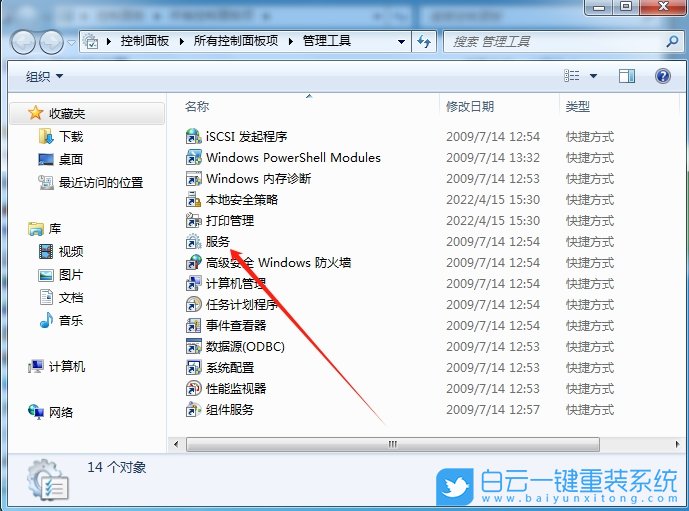This screenshot has width=689, height=511.
Task: Select 库 in navigation pane
Action: 54,228
